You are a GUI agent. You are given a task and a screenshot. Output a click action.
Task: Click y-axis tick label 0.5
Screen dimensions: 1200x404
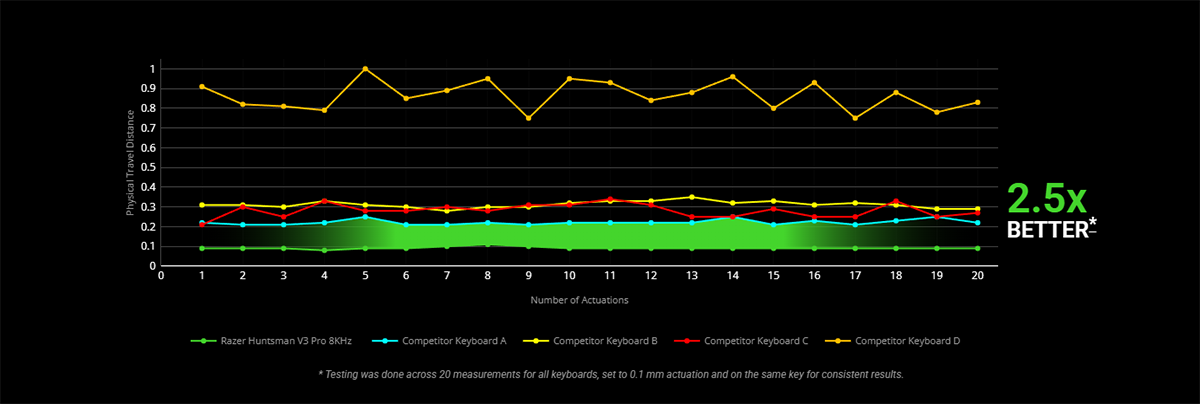coord(147,168)
